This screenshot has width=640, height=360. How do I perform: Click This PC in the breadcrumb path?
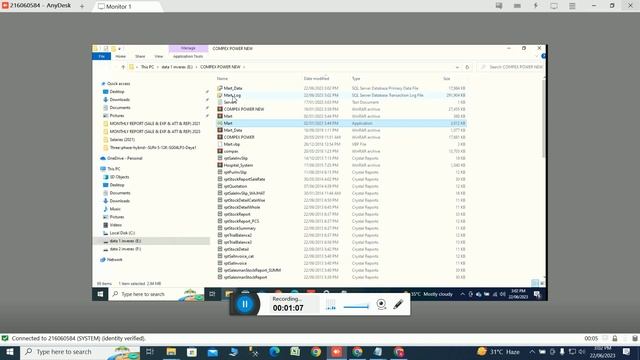coord(147,67)
